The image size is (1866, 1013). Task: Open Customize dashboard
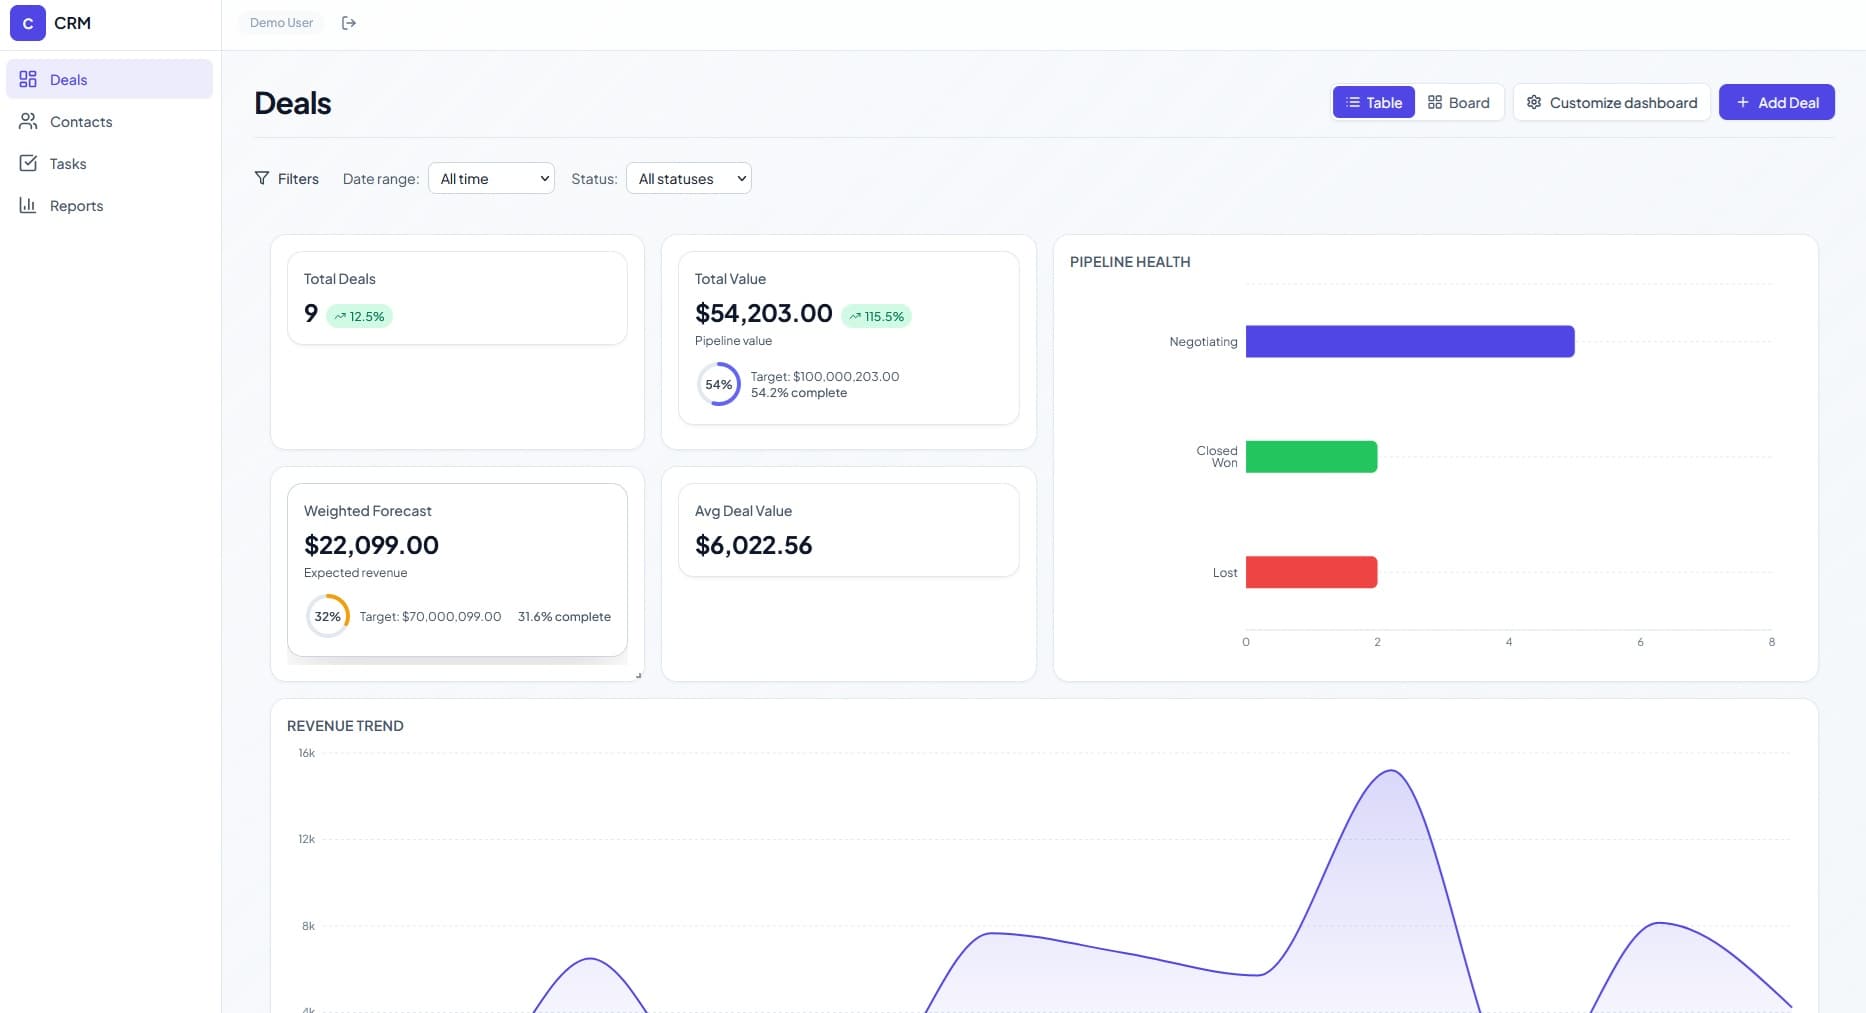[1611, 102]
